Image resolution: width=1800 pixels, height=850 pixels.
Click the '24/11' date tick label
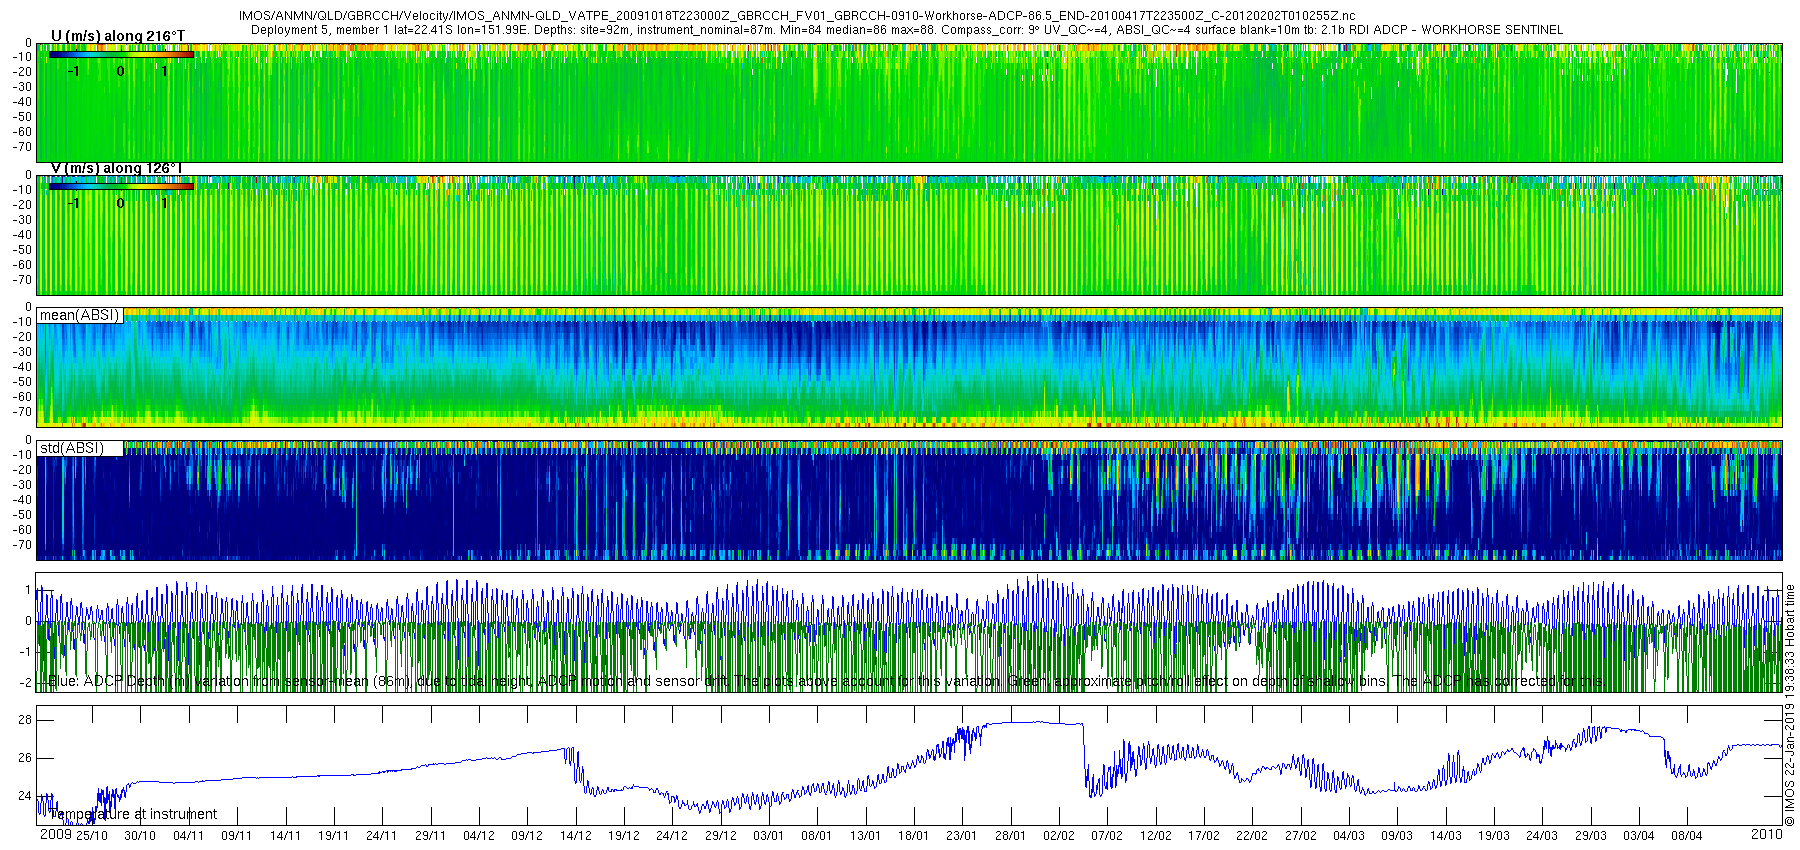tap(382, 836)
